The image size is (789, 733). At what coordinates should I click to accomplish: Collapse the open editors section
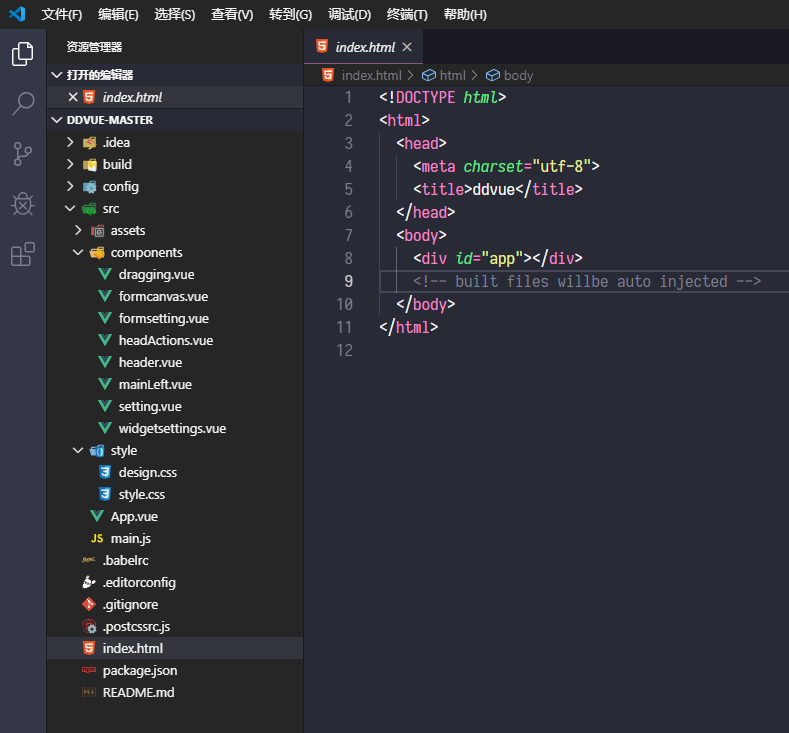point(57,75)
